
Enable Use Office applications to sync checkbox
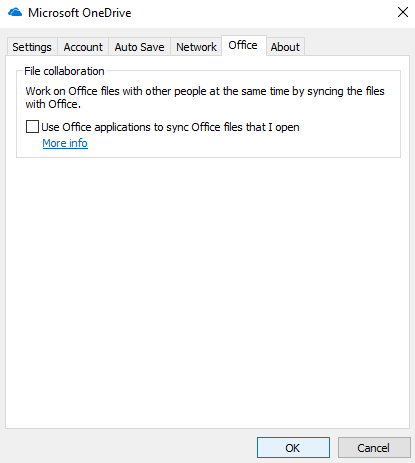point(32,127)
